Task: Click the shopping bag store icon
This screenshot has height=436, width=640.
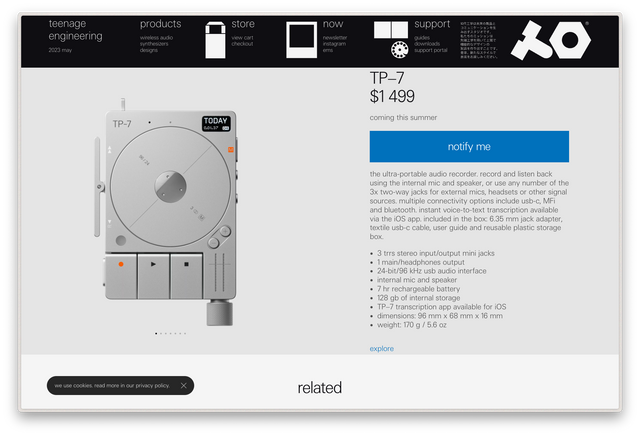Action: [x=215, y=40]
